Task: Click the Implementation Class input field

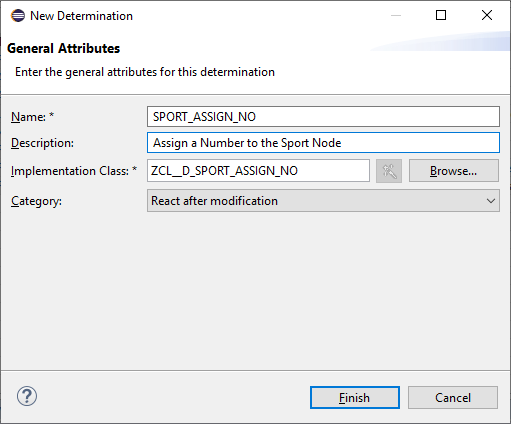Action: point(258,171)
